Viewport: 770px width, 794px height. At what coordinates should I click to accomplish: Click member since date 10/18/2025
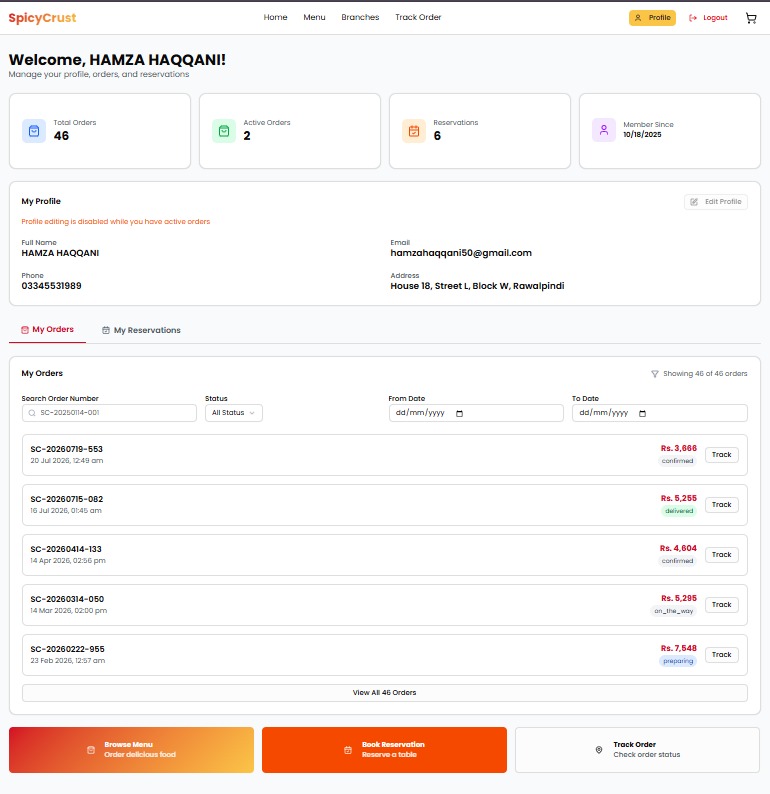click(x=642, y=134)
